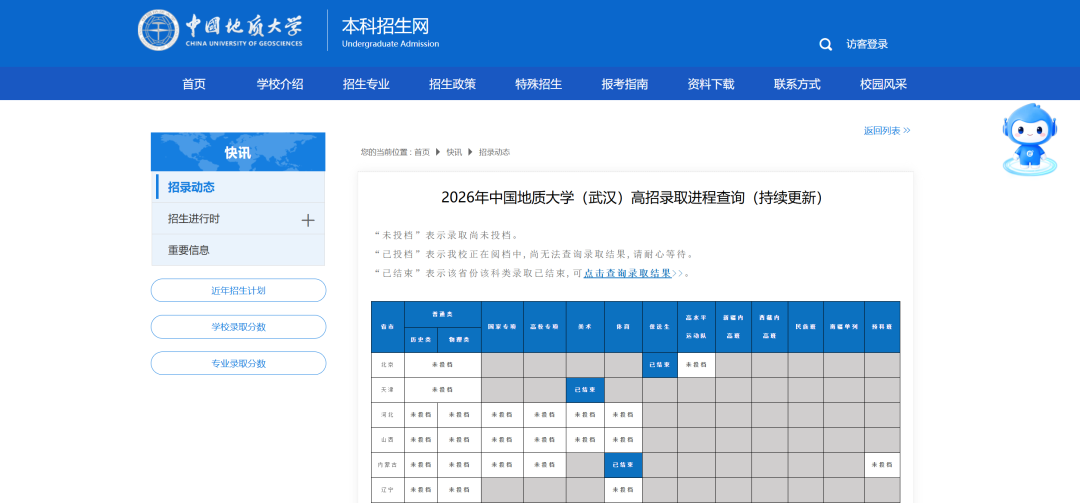1080x503 pixels.
Task: Click 未投档 in 河北 国家专项 column
Action: [502, 415]
